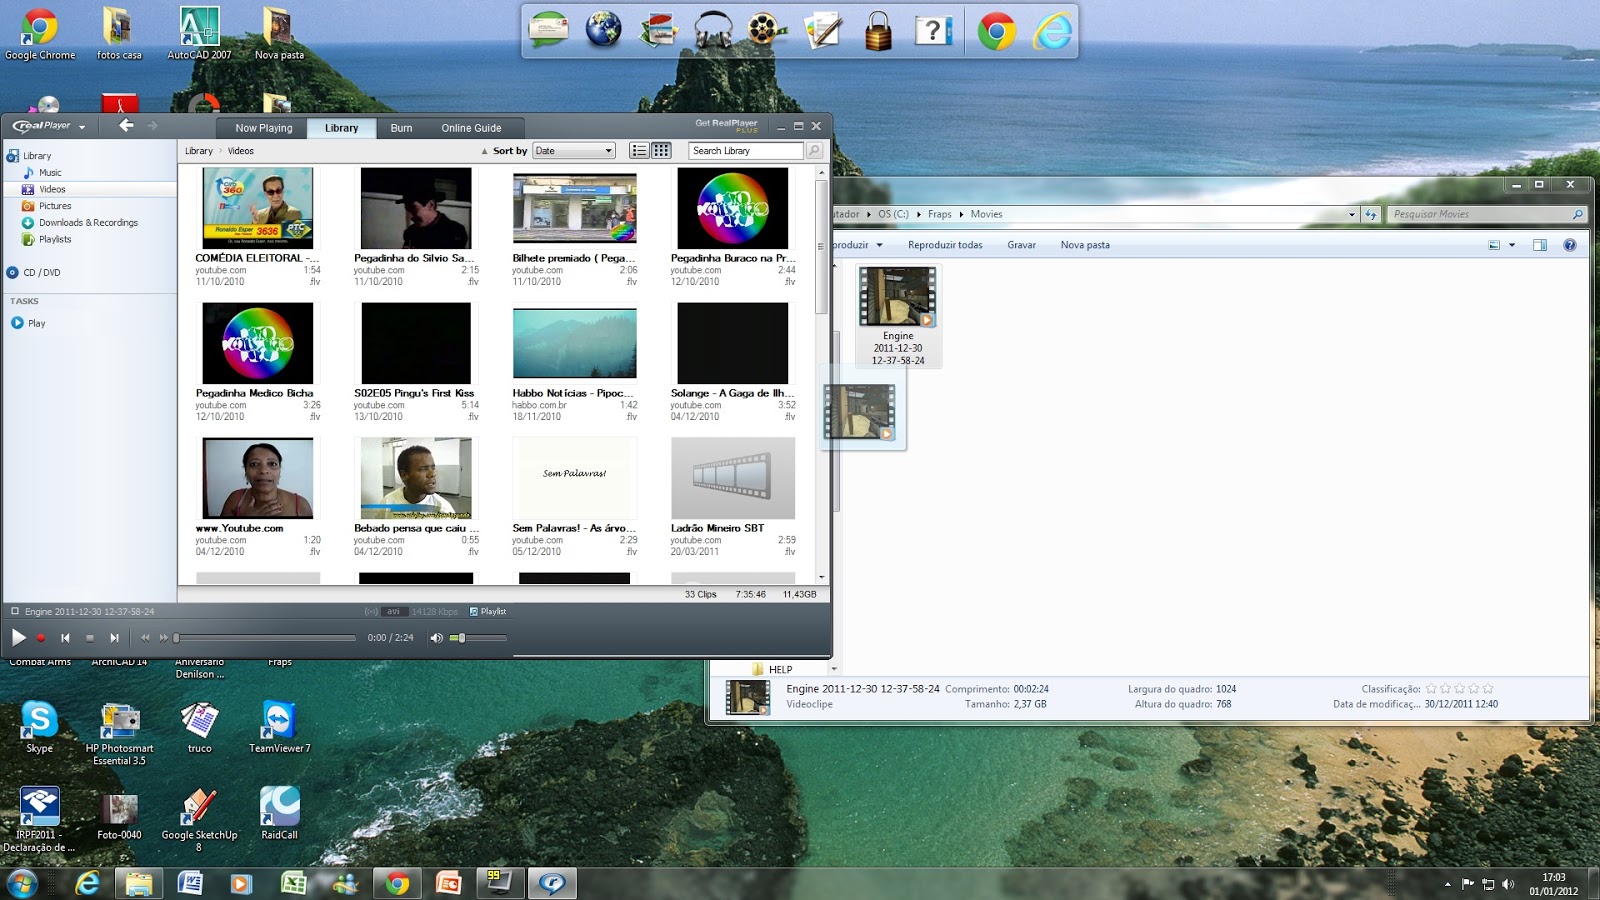This screenshot has height=900, width=1600.
Task: Click the RealPlayer seek bar
Action: point(265,638)
